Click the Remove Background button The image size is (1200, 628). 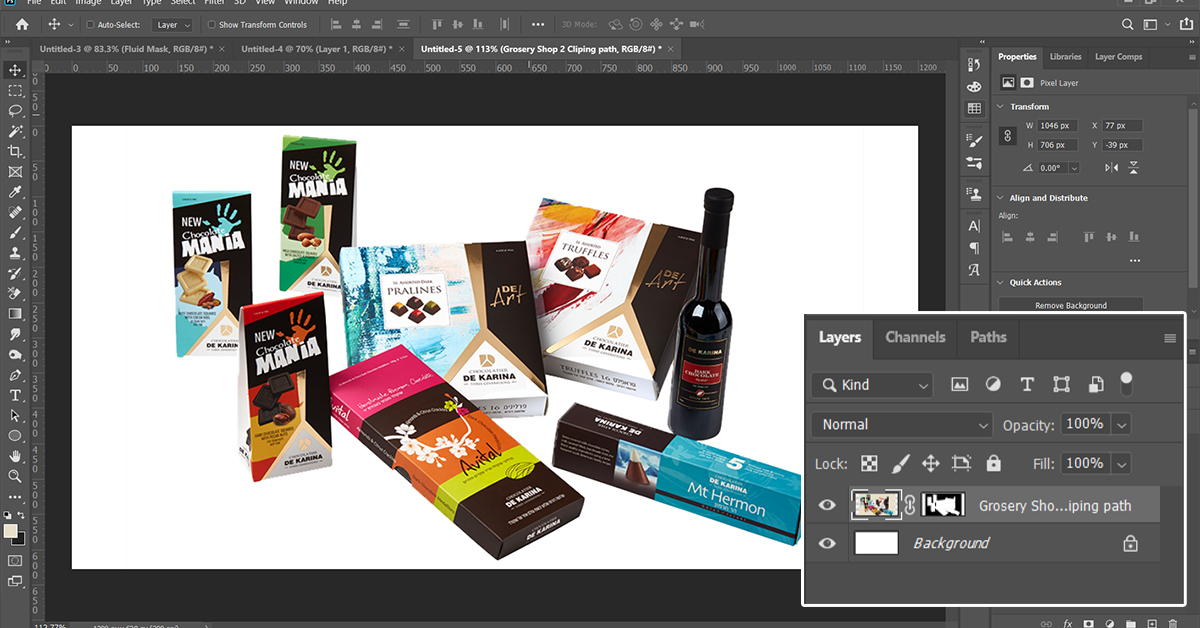pyautogui.click(x=1070, y=305)
